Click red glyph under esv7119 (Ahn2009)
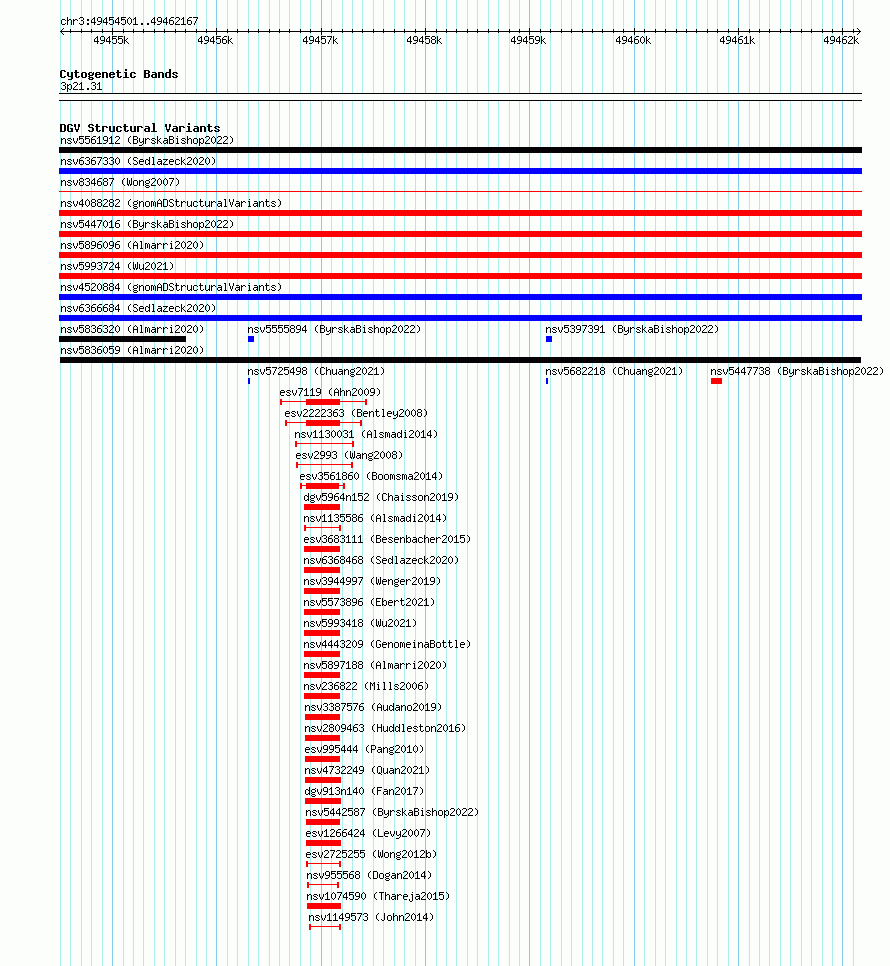The image size is (890, 966). [x=323, y=402]
